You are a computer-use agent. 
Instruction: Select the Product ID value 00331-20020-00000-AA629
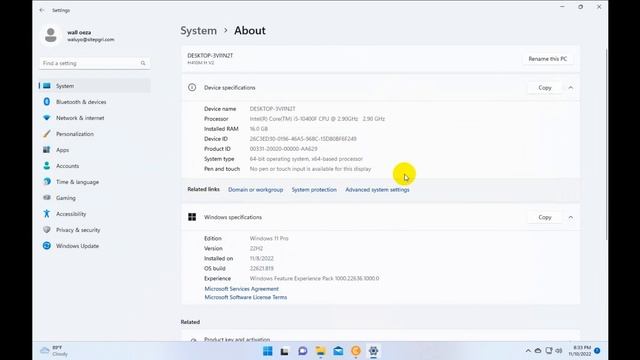pyautogui.click(x=283, y=149)
